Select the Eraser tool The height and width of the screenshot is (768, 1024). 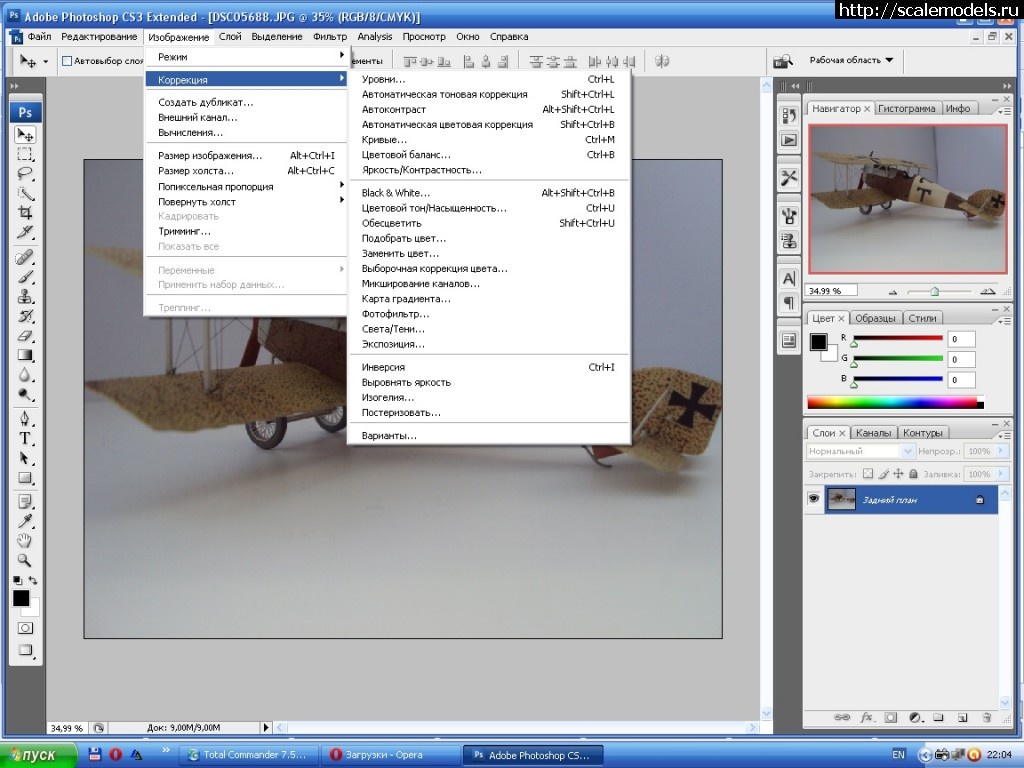[26, 336]
